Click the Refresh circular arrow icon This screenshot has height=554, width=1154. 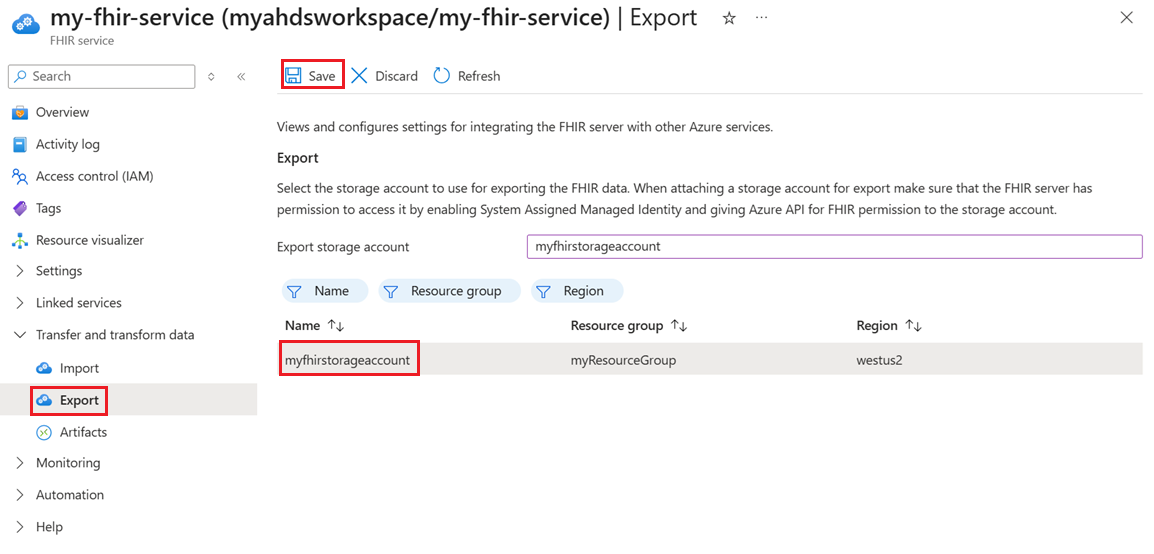click(x=442, y=76)
